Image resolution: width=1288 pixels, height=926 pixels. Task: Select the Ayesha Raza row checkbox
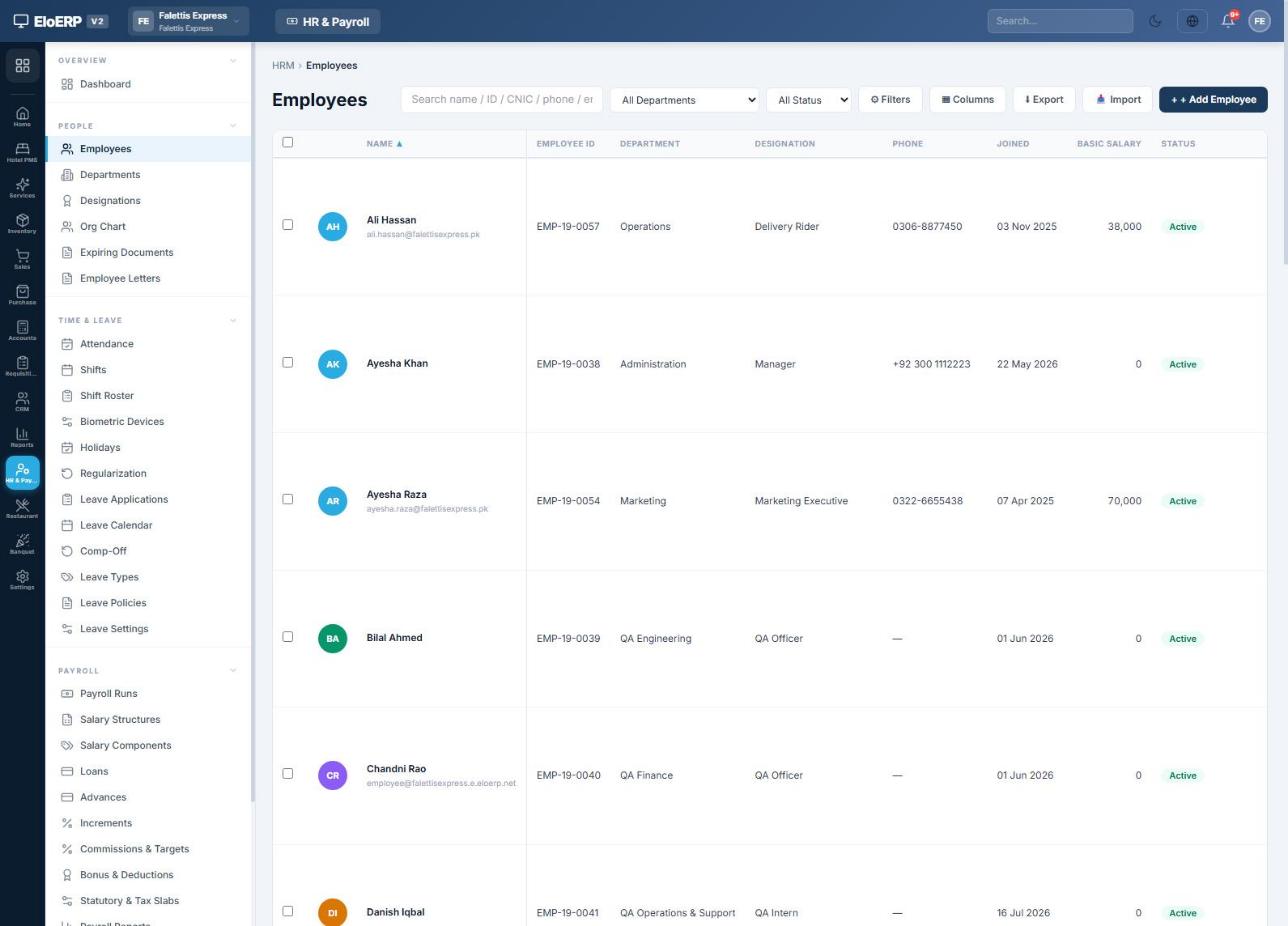pyautogui.click(x=288, y=499)
